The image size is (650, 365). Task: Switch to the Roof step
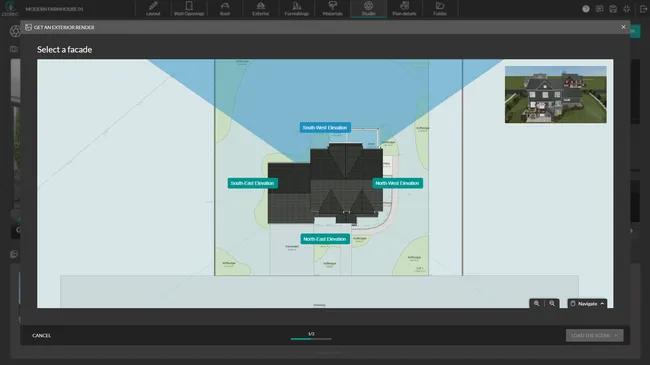225,9
